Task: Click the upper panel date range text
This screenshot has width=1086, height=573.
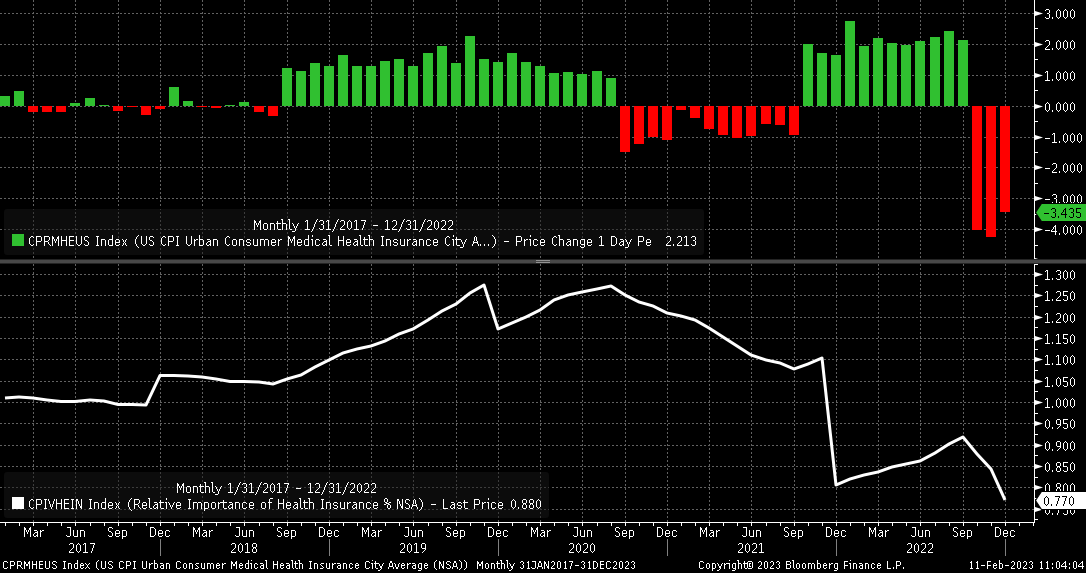Action: click(354, 224)
